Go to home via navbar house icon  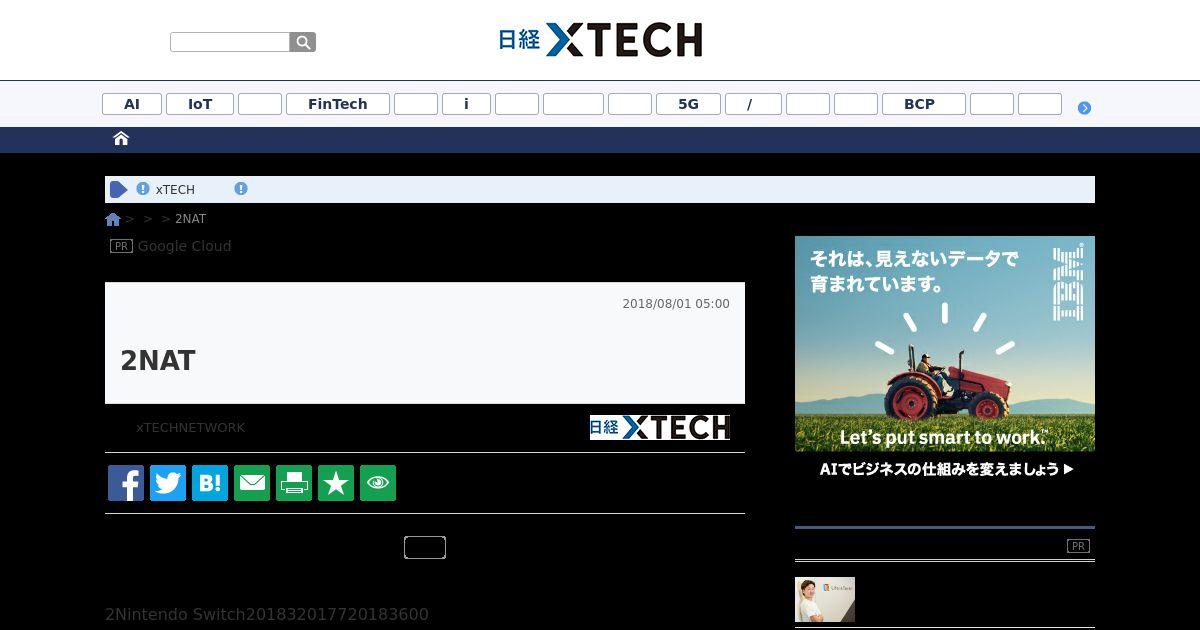121,139
